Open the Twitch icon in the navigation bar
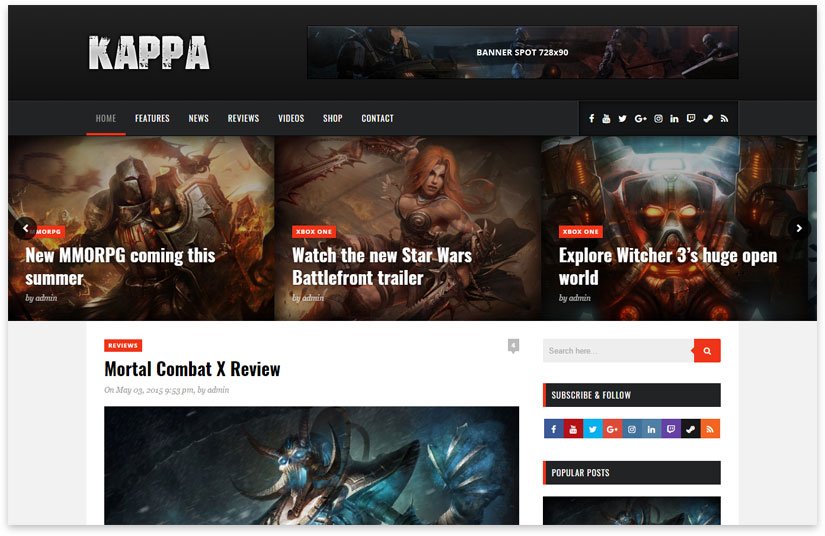This screenshot has width=825, height=536. 691,118
